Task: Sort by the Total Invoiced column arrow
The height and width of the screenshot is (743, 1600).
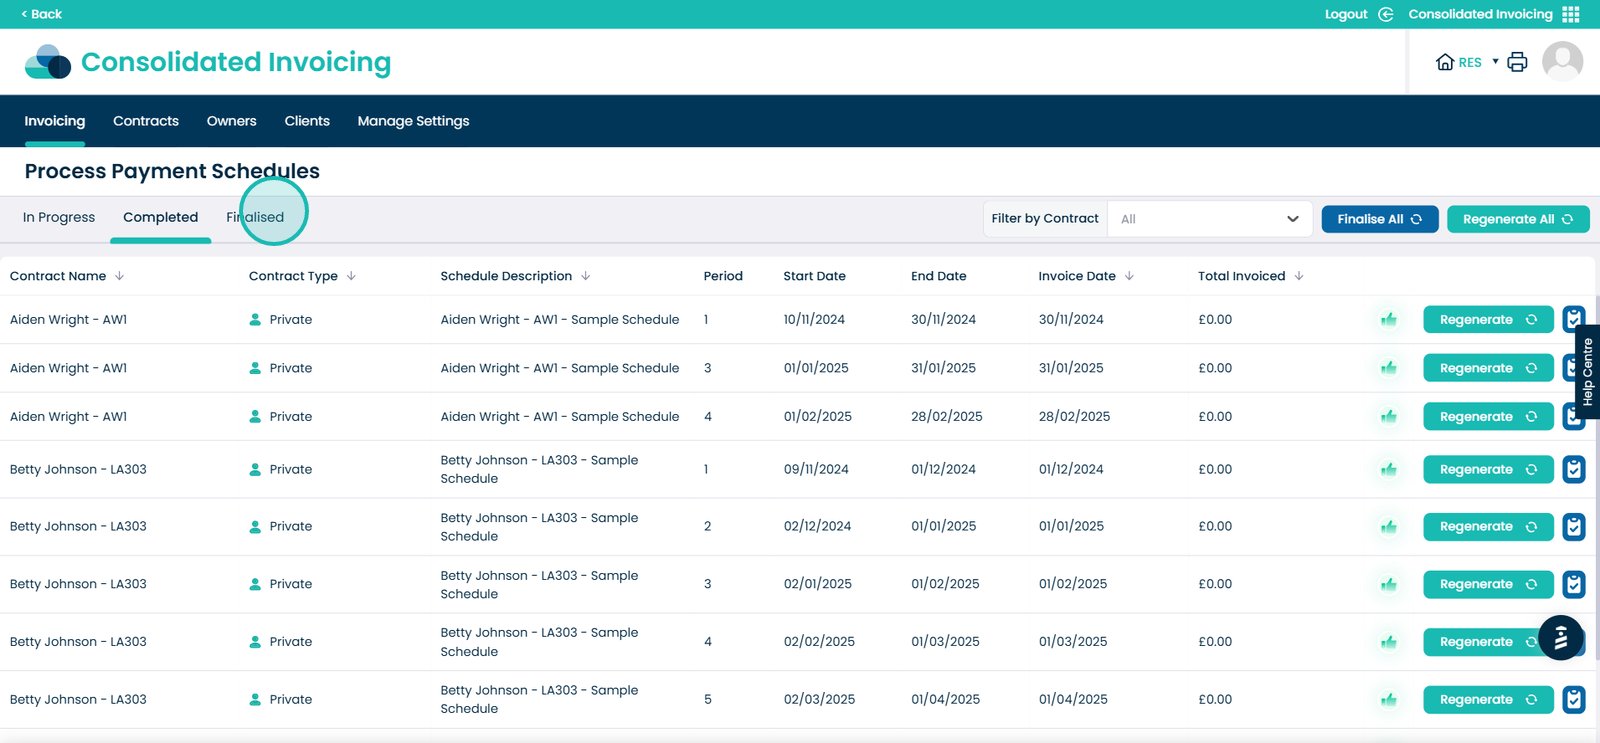Action: 1299,276
